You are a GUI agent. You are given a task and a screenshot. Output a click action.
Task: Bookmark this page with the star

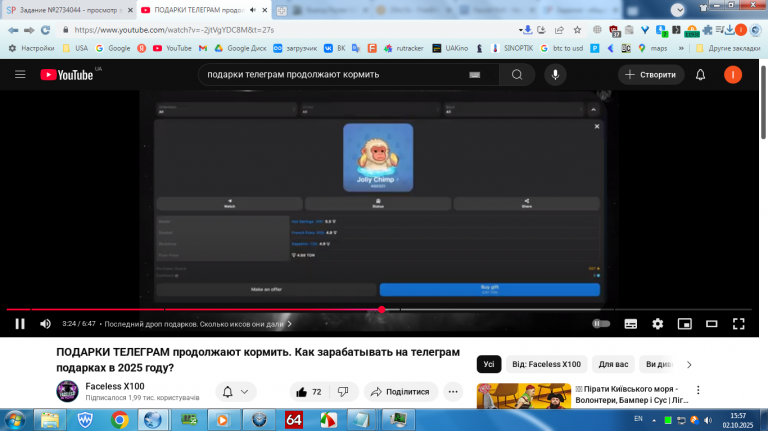point(577,30)
